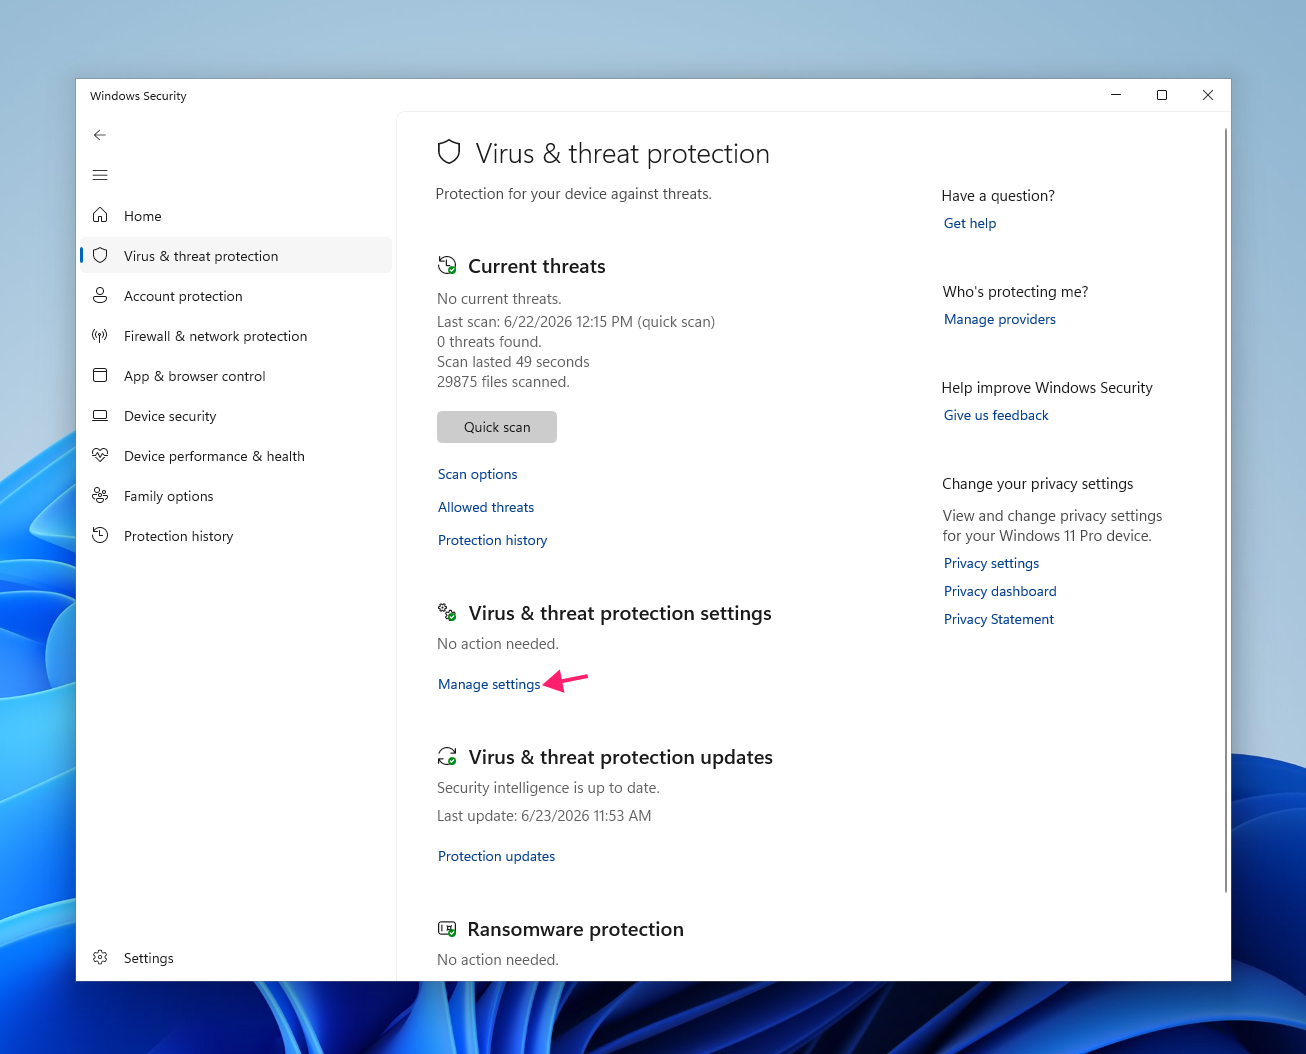Viewport: 1306px width, 1054px height.
Task: Click the Ransomware protection heading
Action: pos(575,929)
